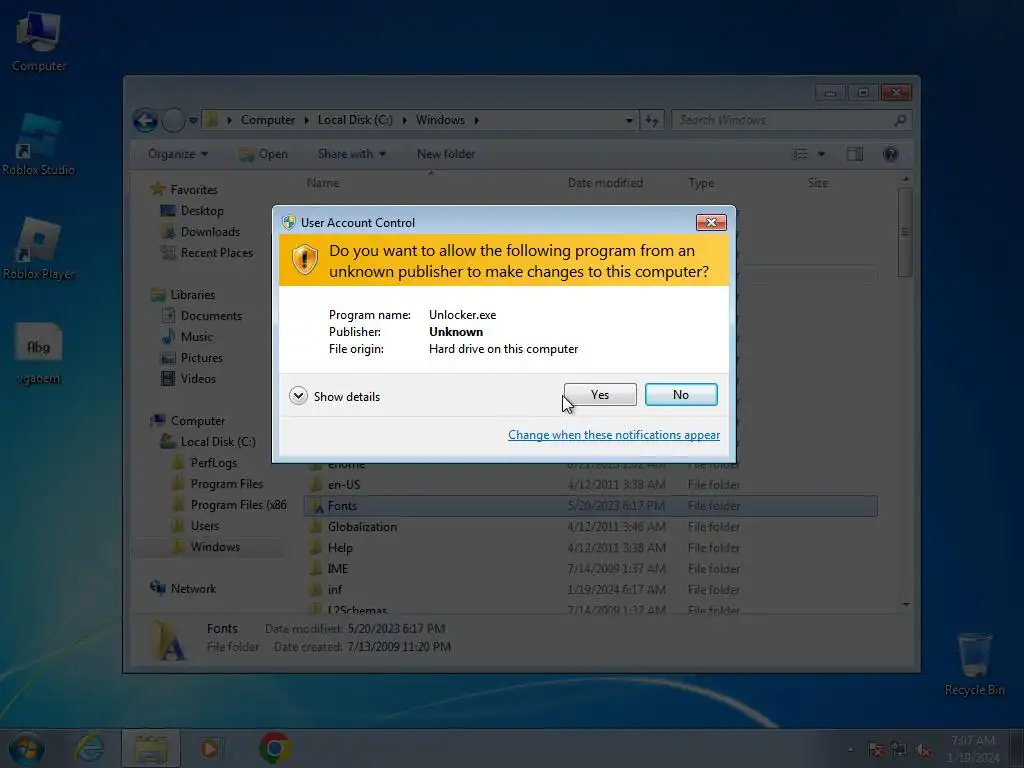Click Windows in the address bar breadcrumb
Image resolution: width=1024 pixels, height=768 pixels.
pos(440,120)
